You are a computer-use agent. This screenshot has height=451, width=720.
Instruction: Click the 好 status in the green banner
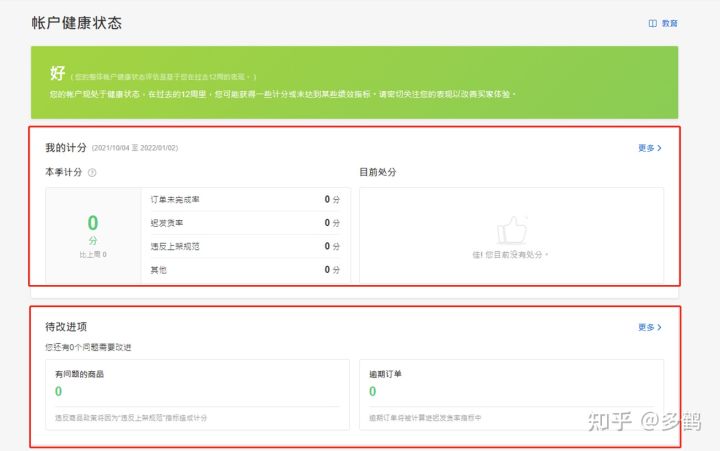[x=57, y=73]
